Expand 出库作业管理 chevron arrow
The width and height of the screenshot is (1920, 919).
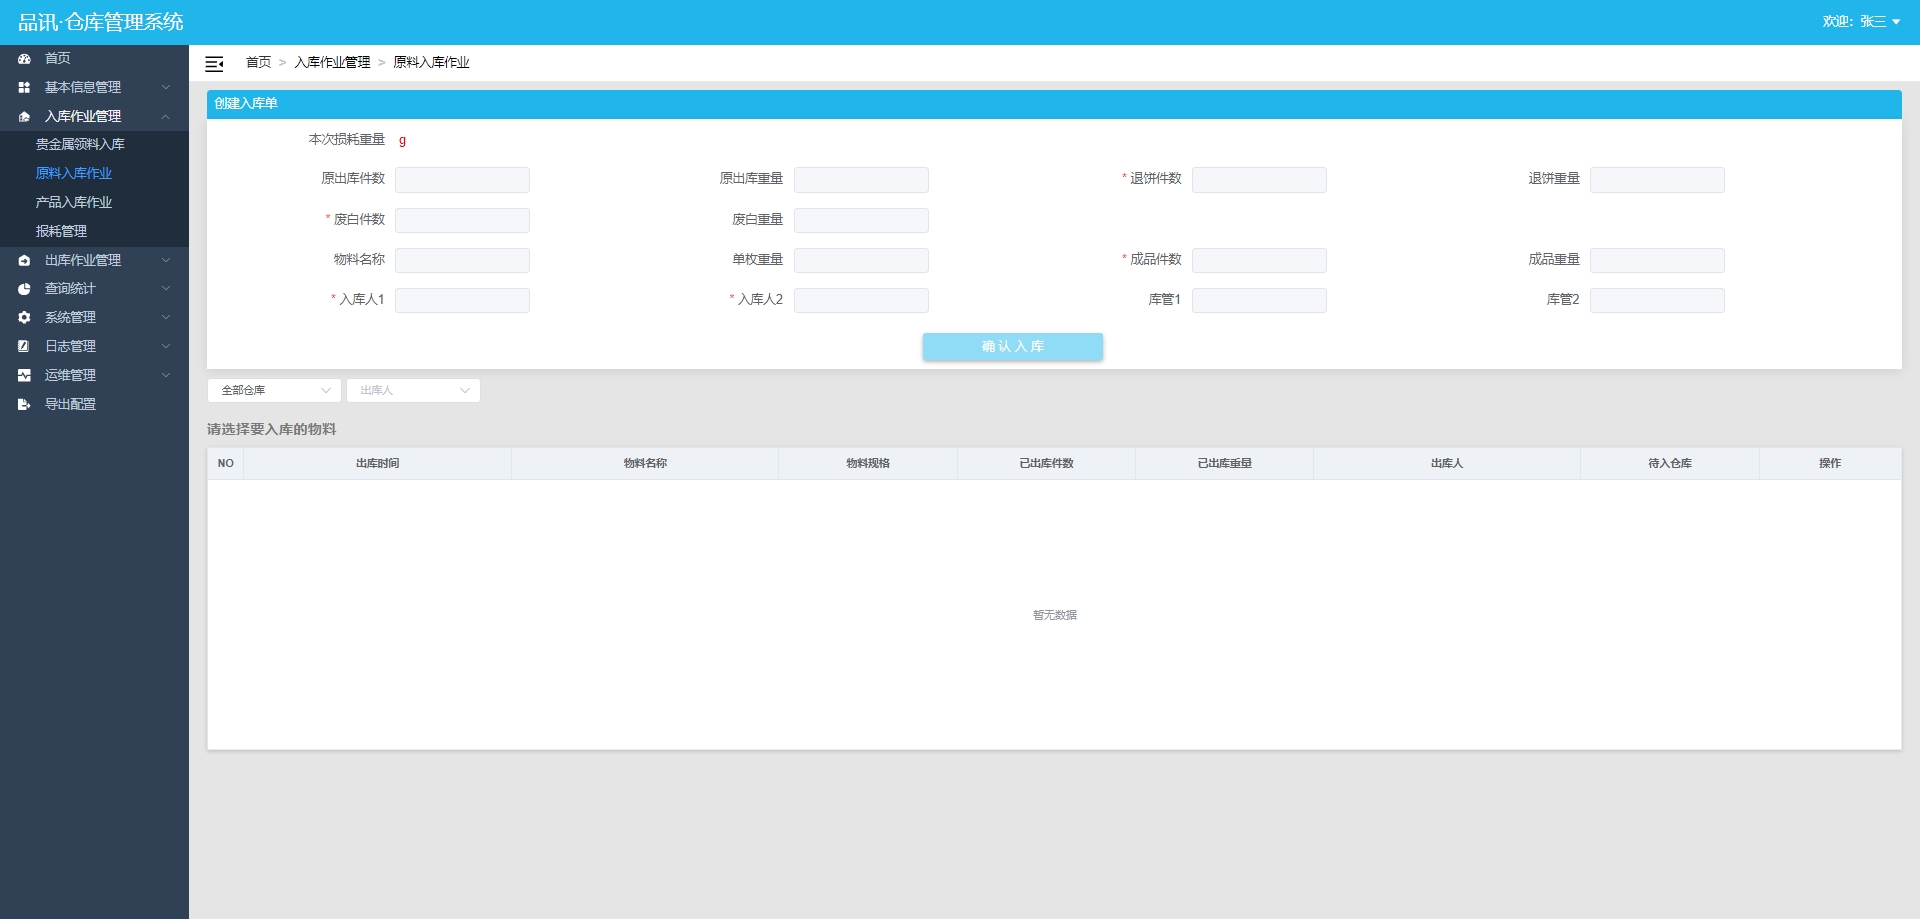click(x=166, y=260)
